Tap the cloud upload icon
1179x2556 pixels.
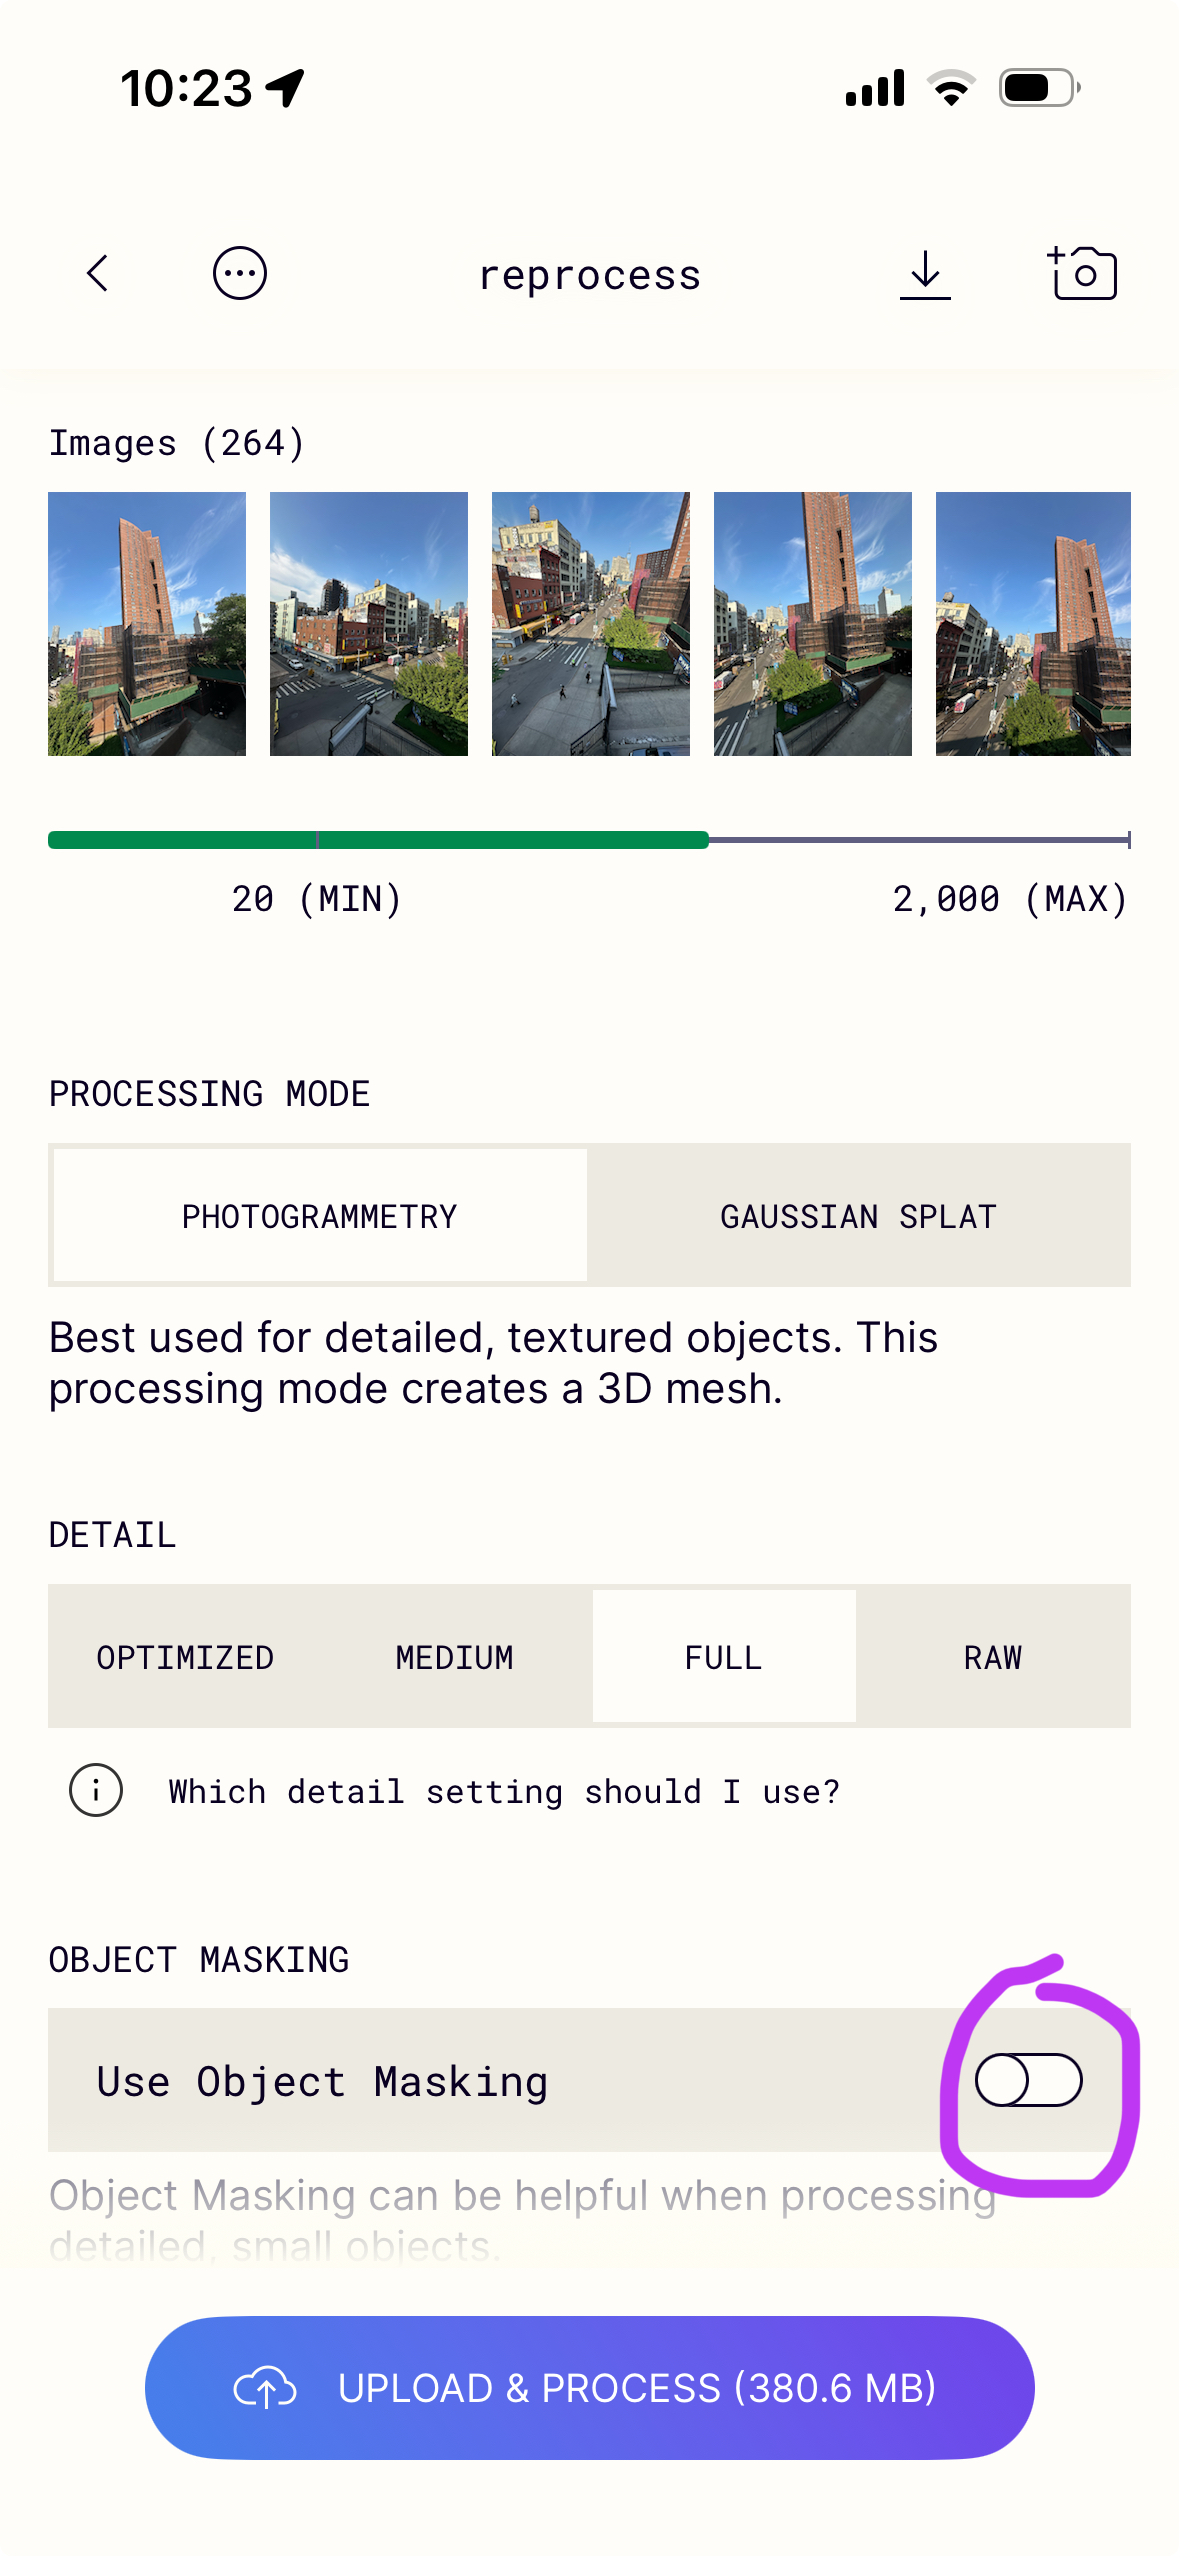(x=265, y=2388)
